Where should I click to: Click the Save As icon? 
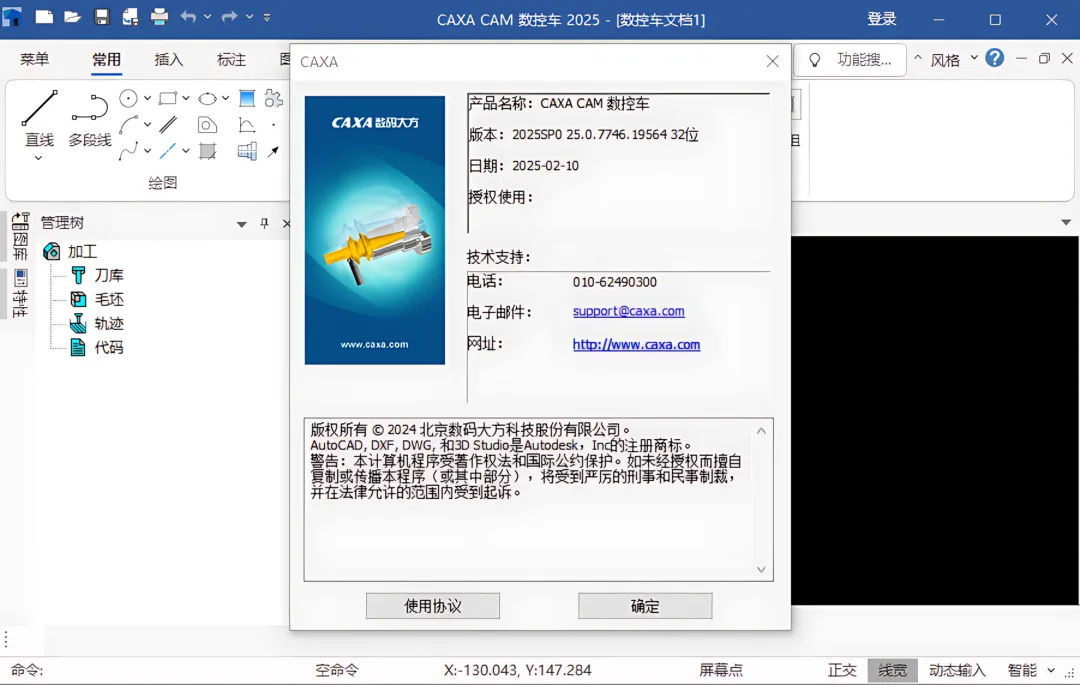pyautogui.click(x=130, y=17)
